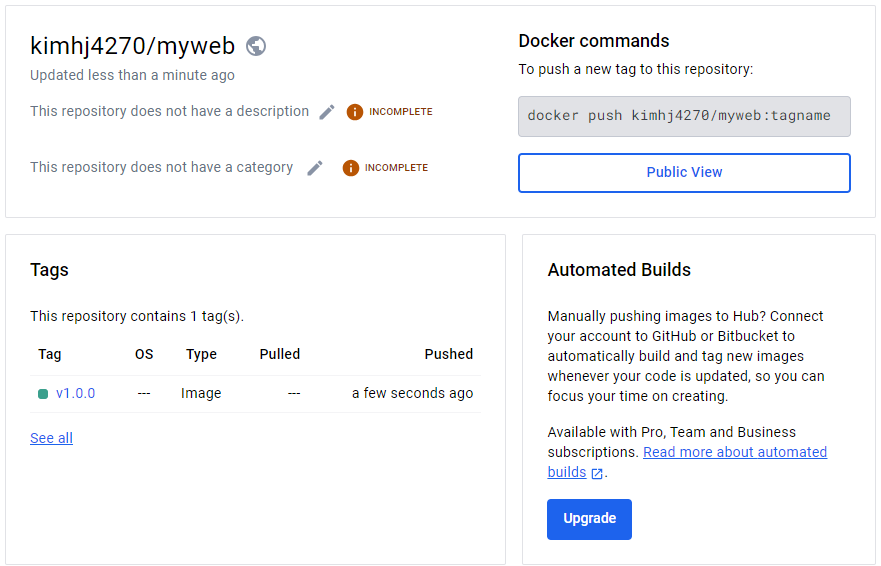Follow the Read more about automated builds link
This screenshot has width=881, height=566.
click(x=734, y=452)
